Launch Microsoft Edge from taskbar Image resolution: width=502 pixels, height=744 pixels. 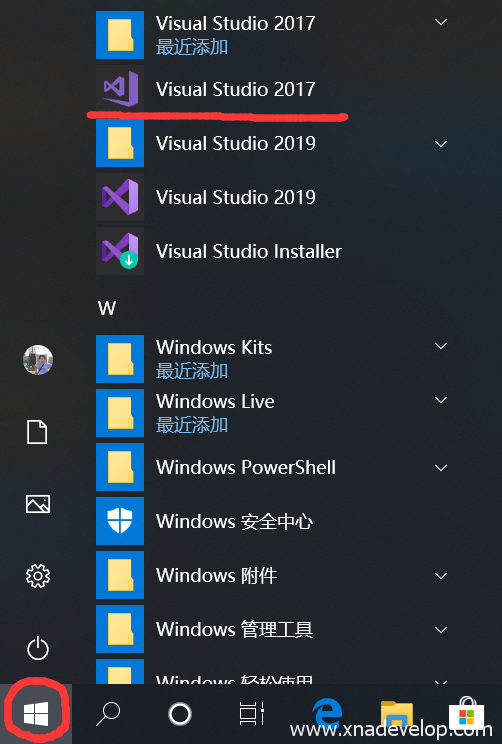[327, 714]
